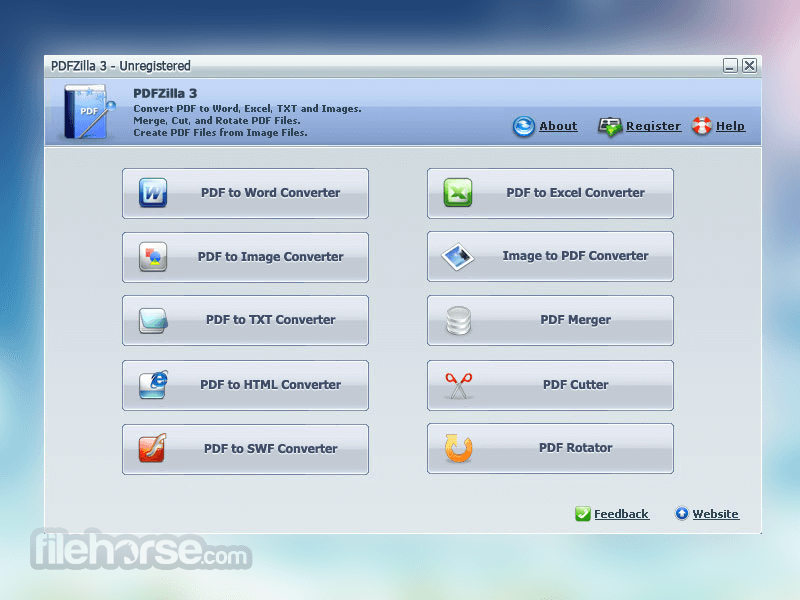Click the picture icon on PDF to Image button

pos(153,257)
